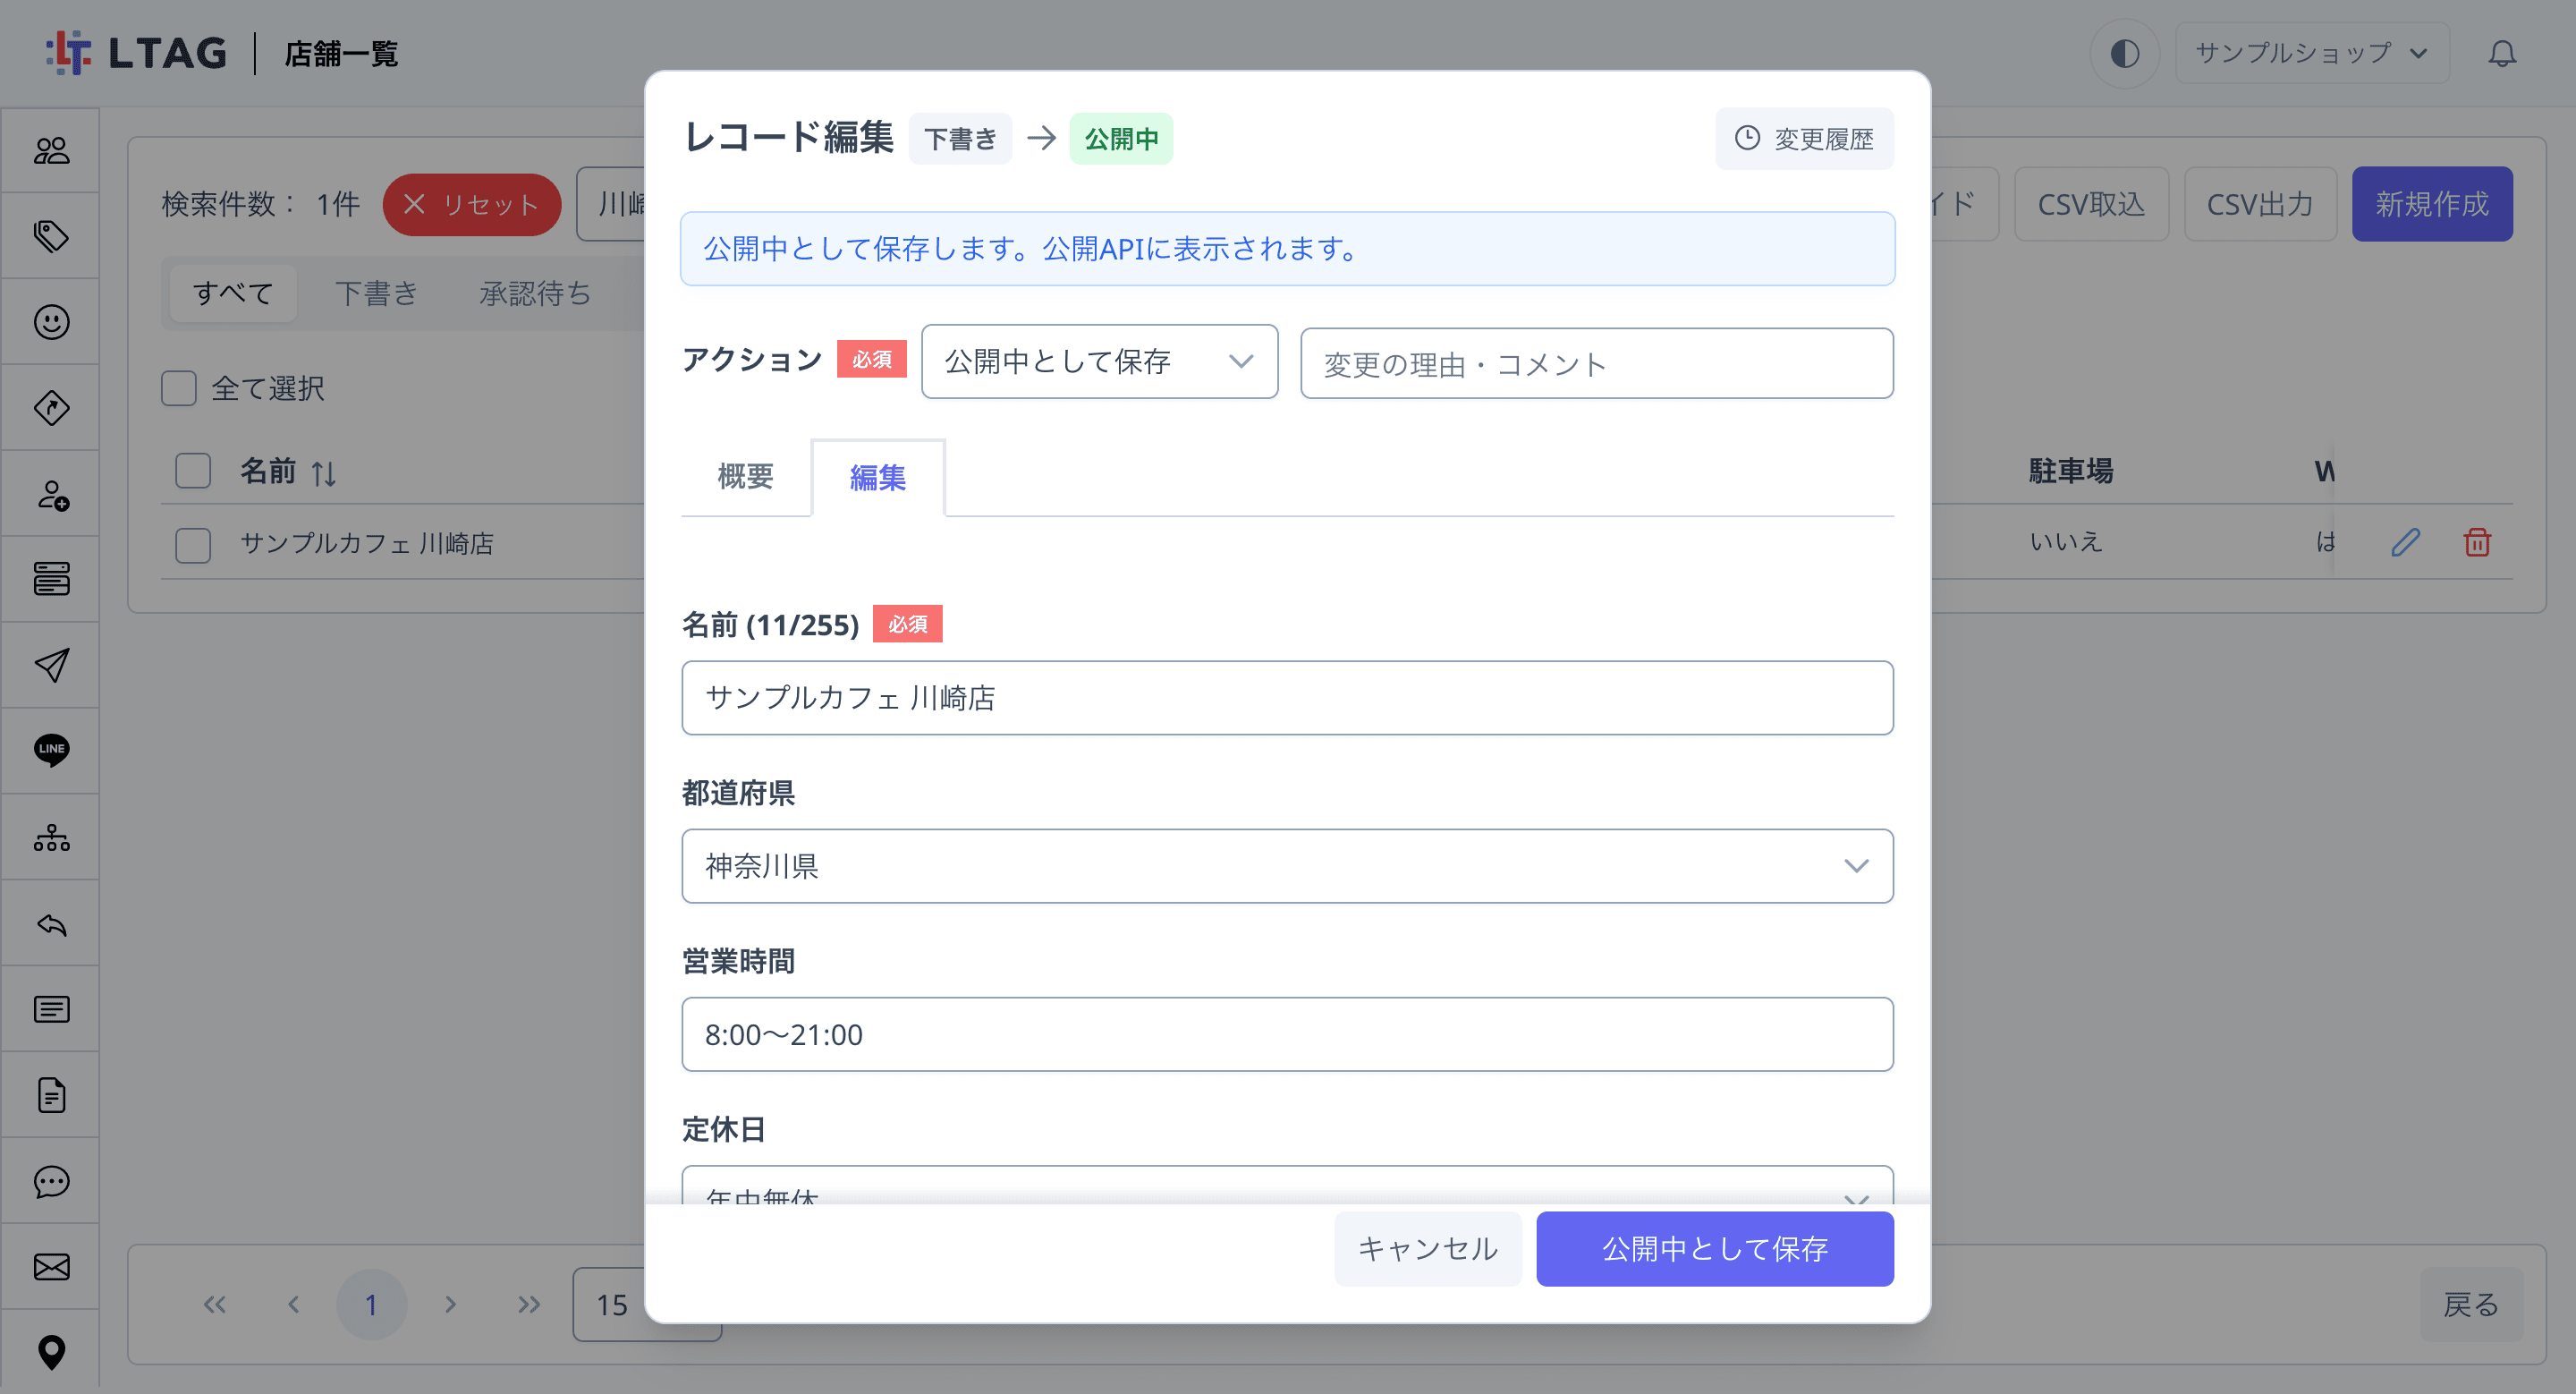
Task: Switch to the 編集 tab
Action: pos(877,478)
